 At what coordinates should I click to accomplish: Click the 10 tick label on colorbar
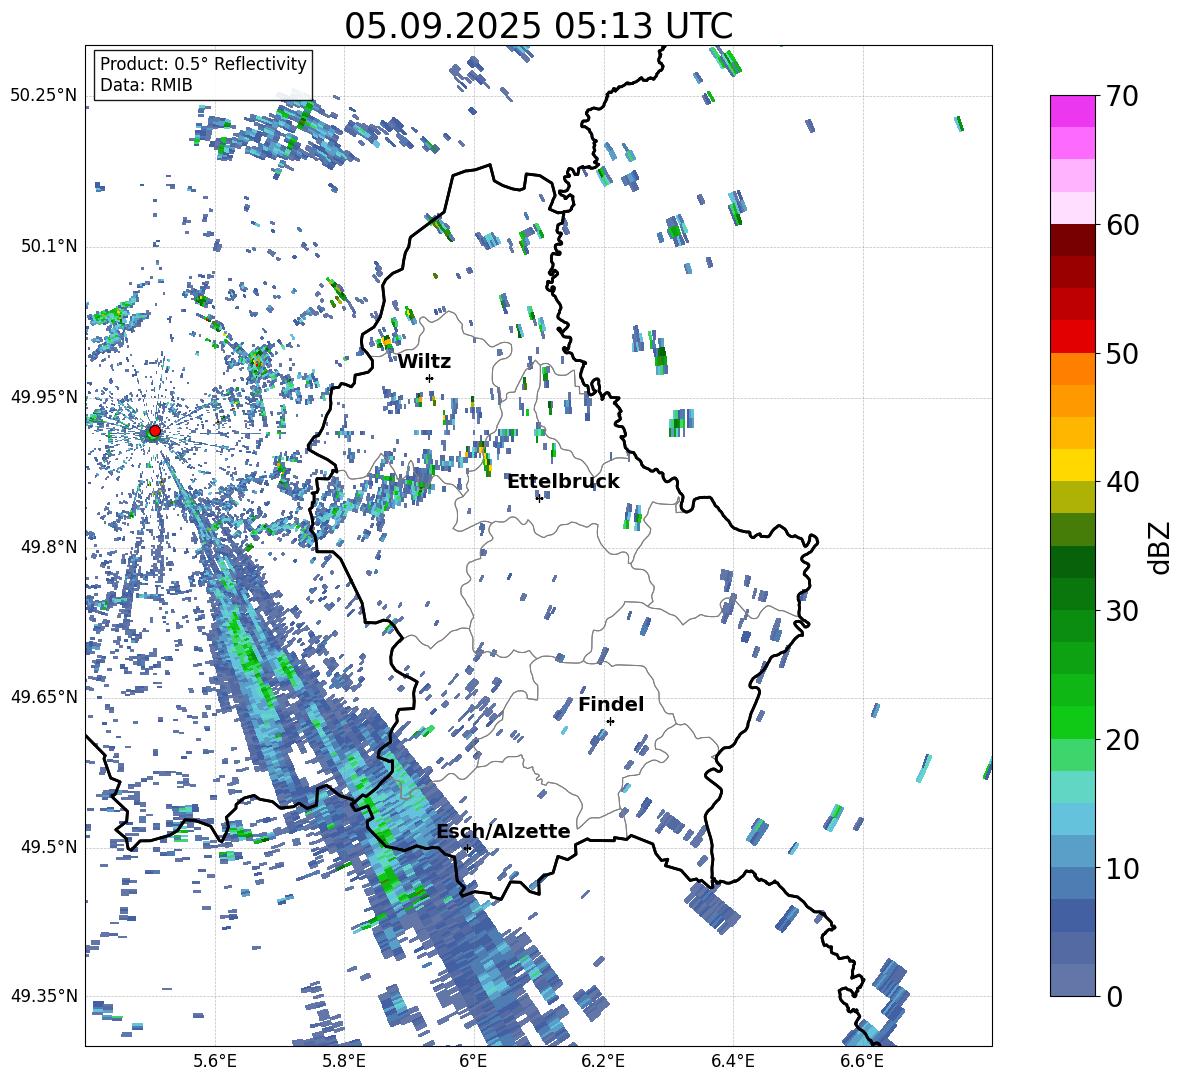tap(1122, 868)
